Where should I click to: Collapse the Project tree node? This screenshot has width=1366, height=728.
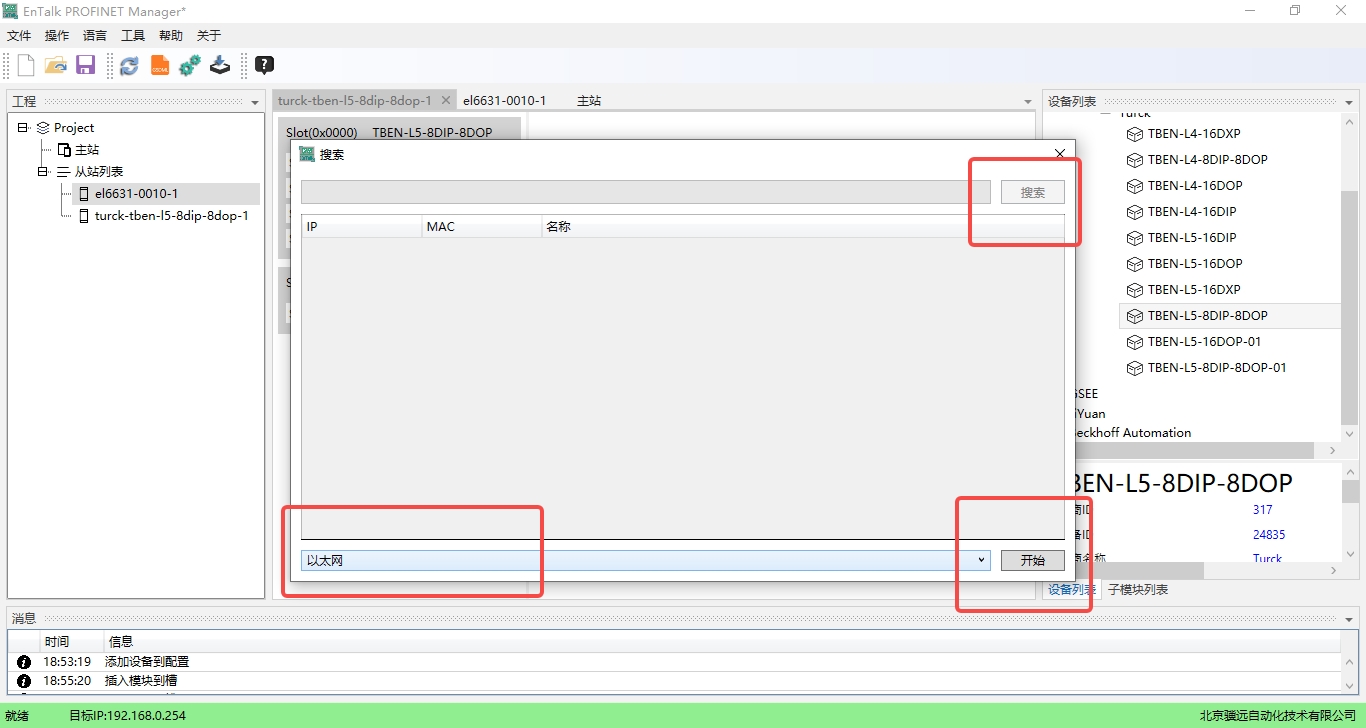[23, 128]
